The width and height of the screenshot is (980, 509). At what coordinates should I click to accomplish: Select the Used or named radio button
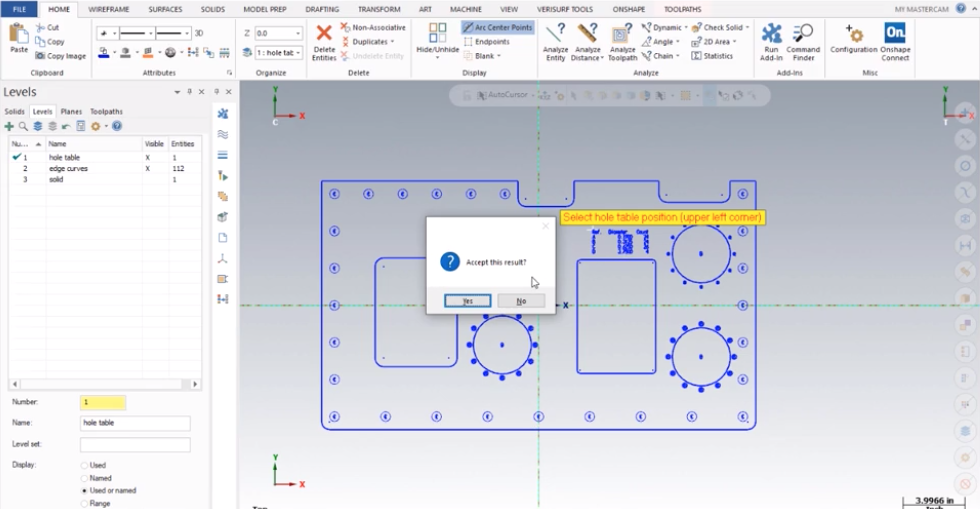pos(84,490)
